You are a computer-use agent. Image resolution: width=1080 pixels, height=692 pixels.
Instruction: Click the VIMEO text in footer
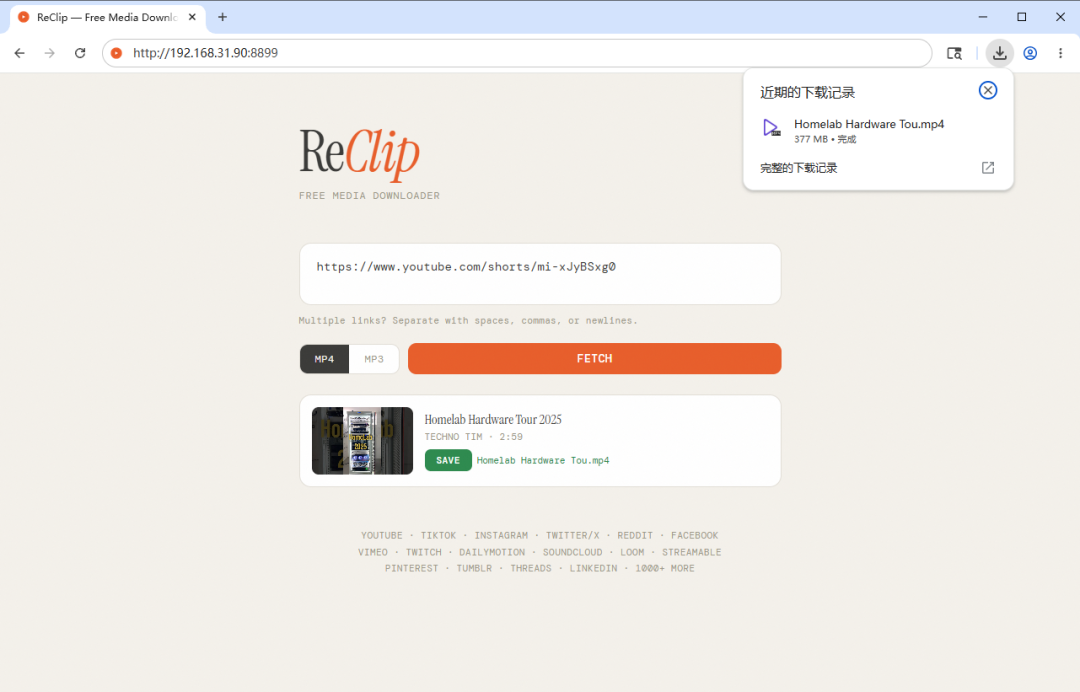click(373, 552)
